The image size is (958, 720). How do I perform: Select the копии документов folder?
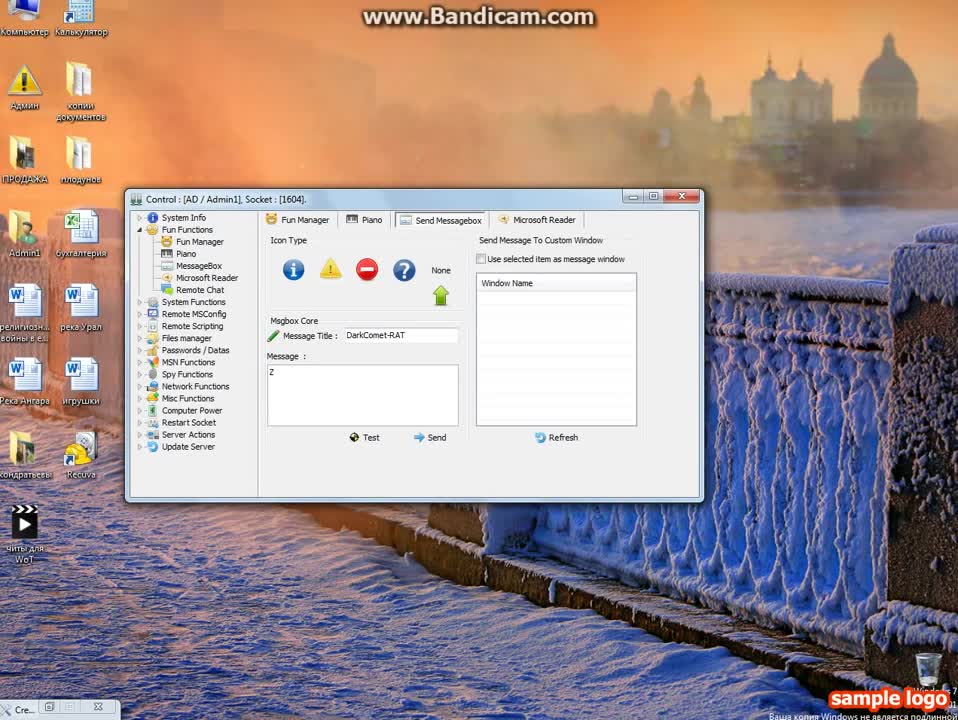[x=81, y=92]
